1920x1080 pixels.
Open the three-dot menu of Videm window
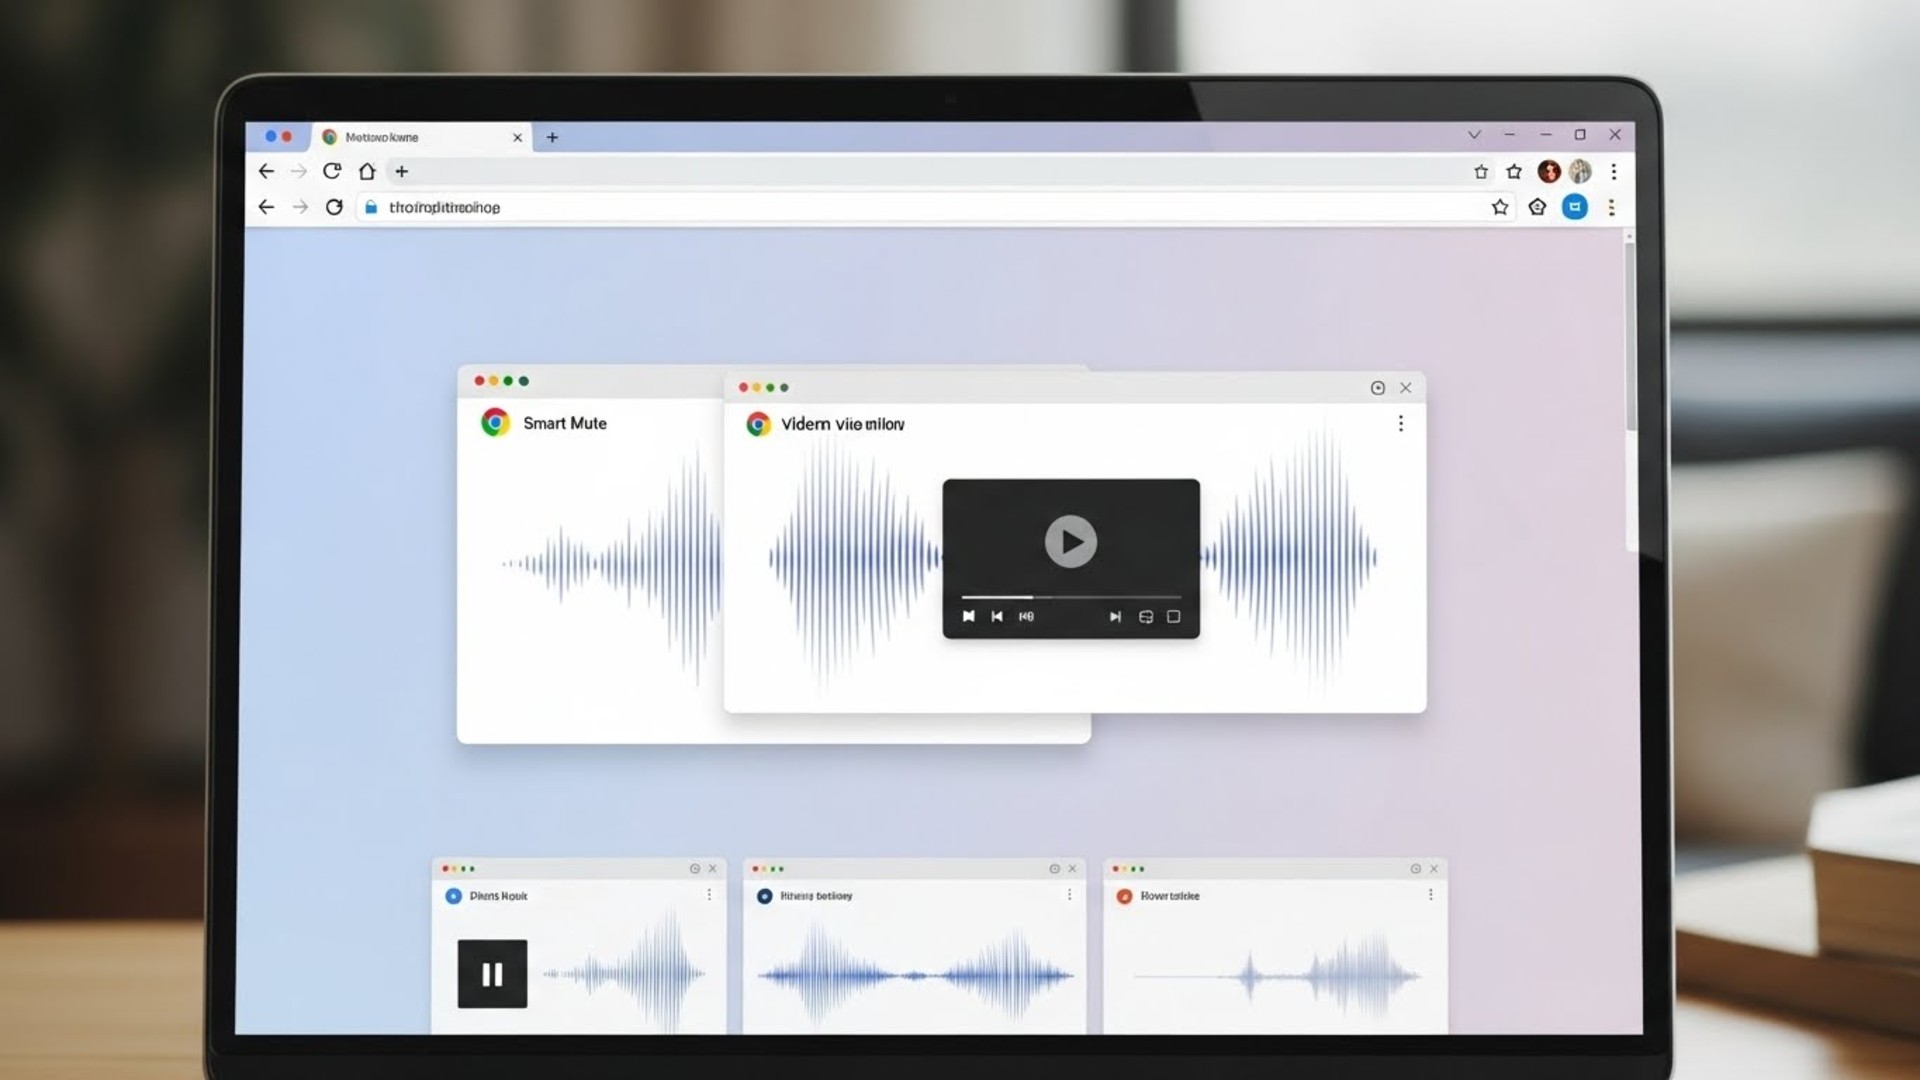[x=1400, y=424]
